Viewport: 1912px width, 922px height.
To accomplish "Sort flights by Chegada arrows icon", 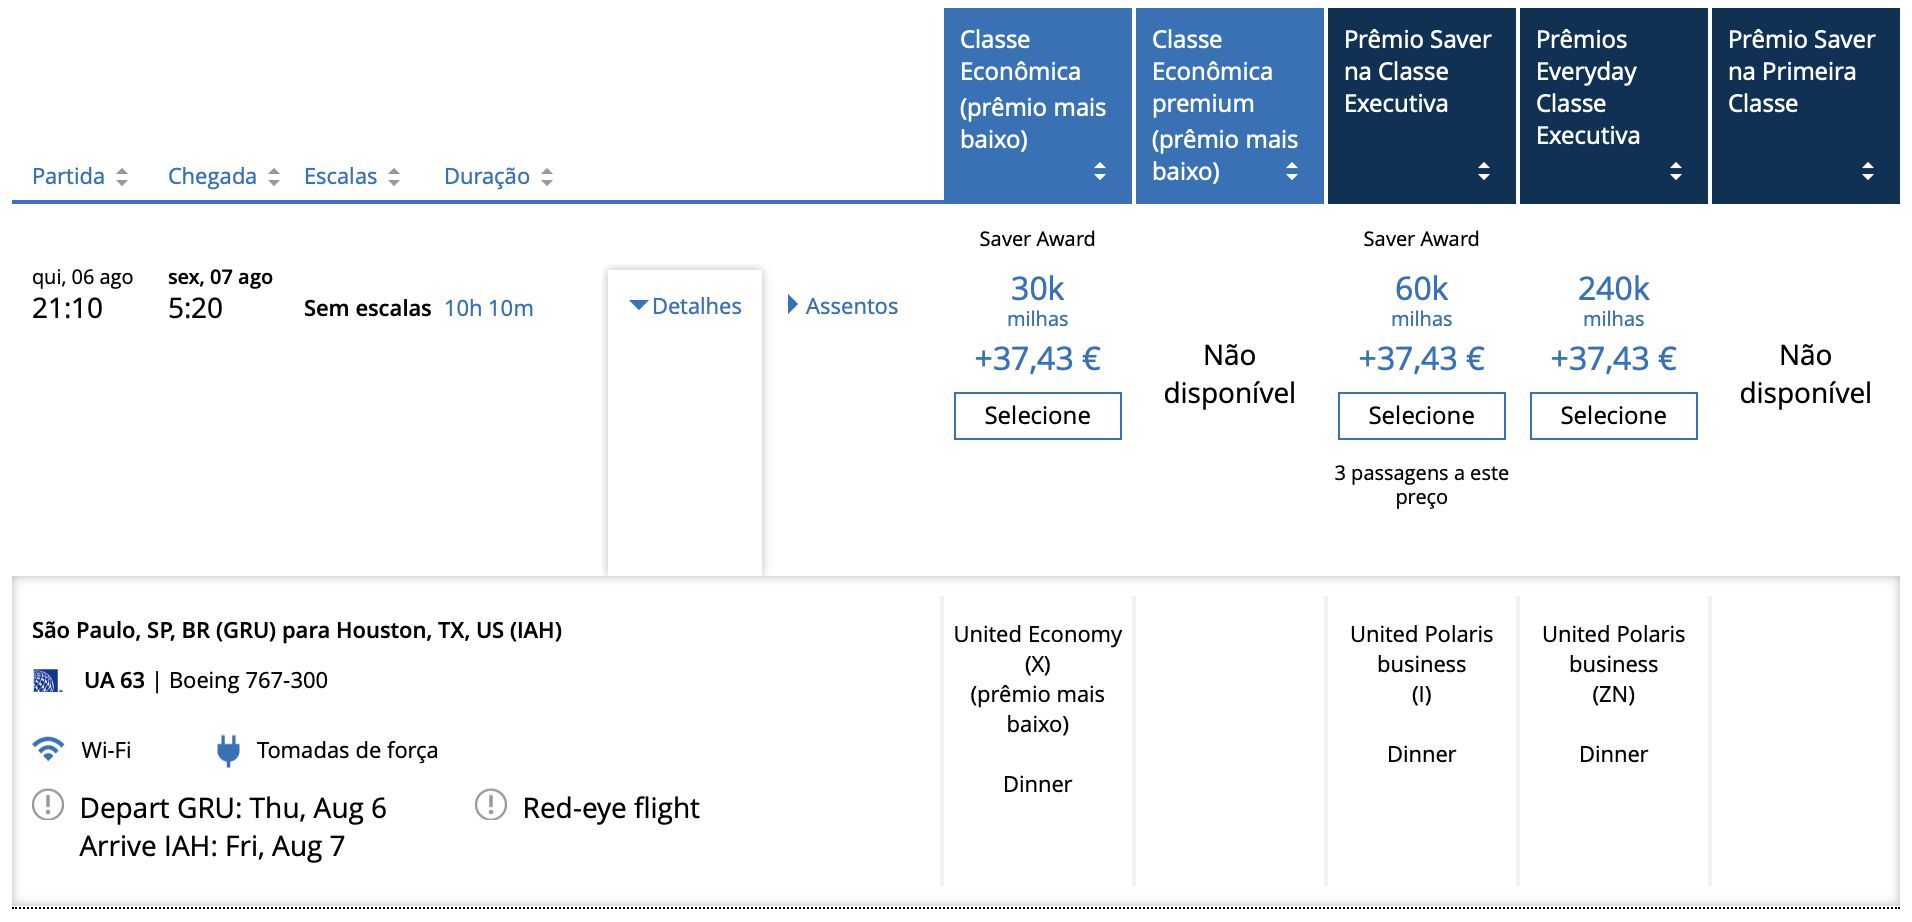I will (x=274, y=177).
